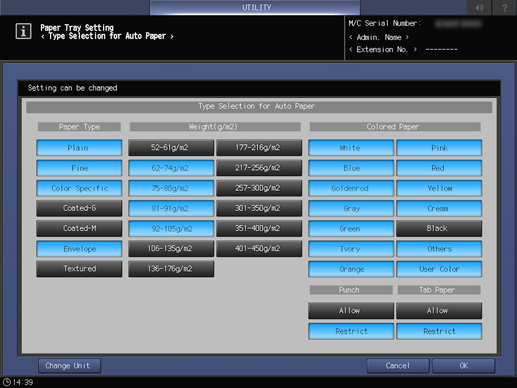Viewport: 517px width, 388px height.
Task: Deselect the 81-91g/m2 weight option
Action: [x=171, y=208]
